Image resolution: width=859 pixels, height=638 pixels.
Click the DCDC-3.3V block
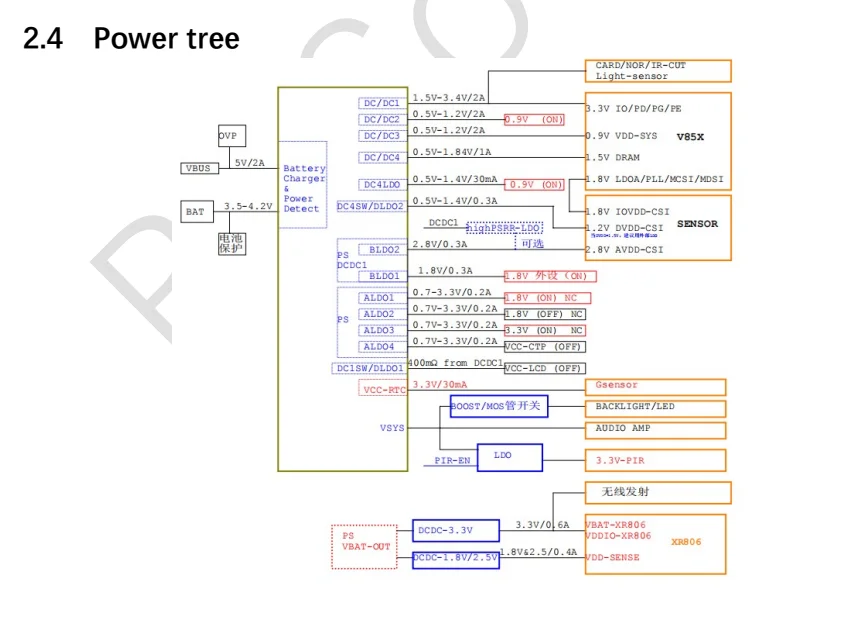coord(455,530)
